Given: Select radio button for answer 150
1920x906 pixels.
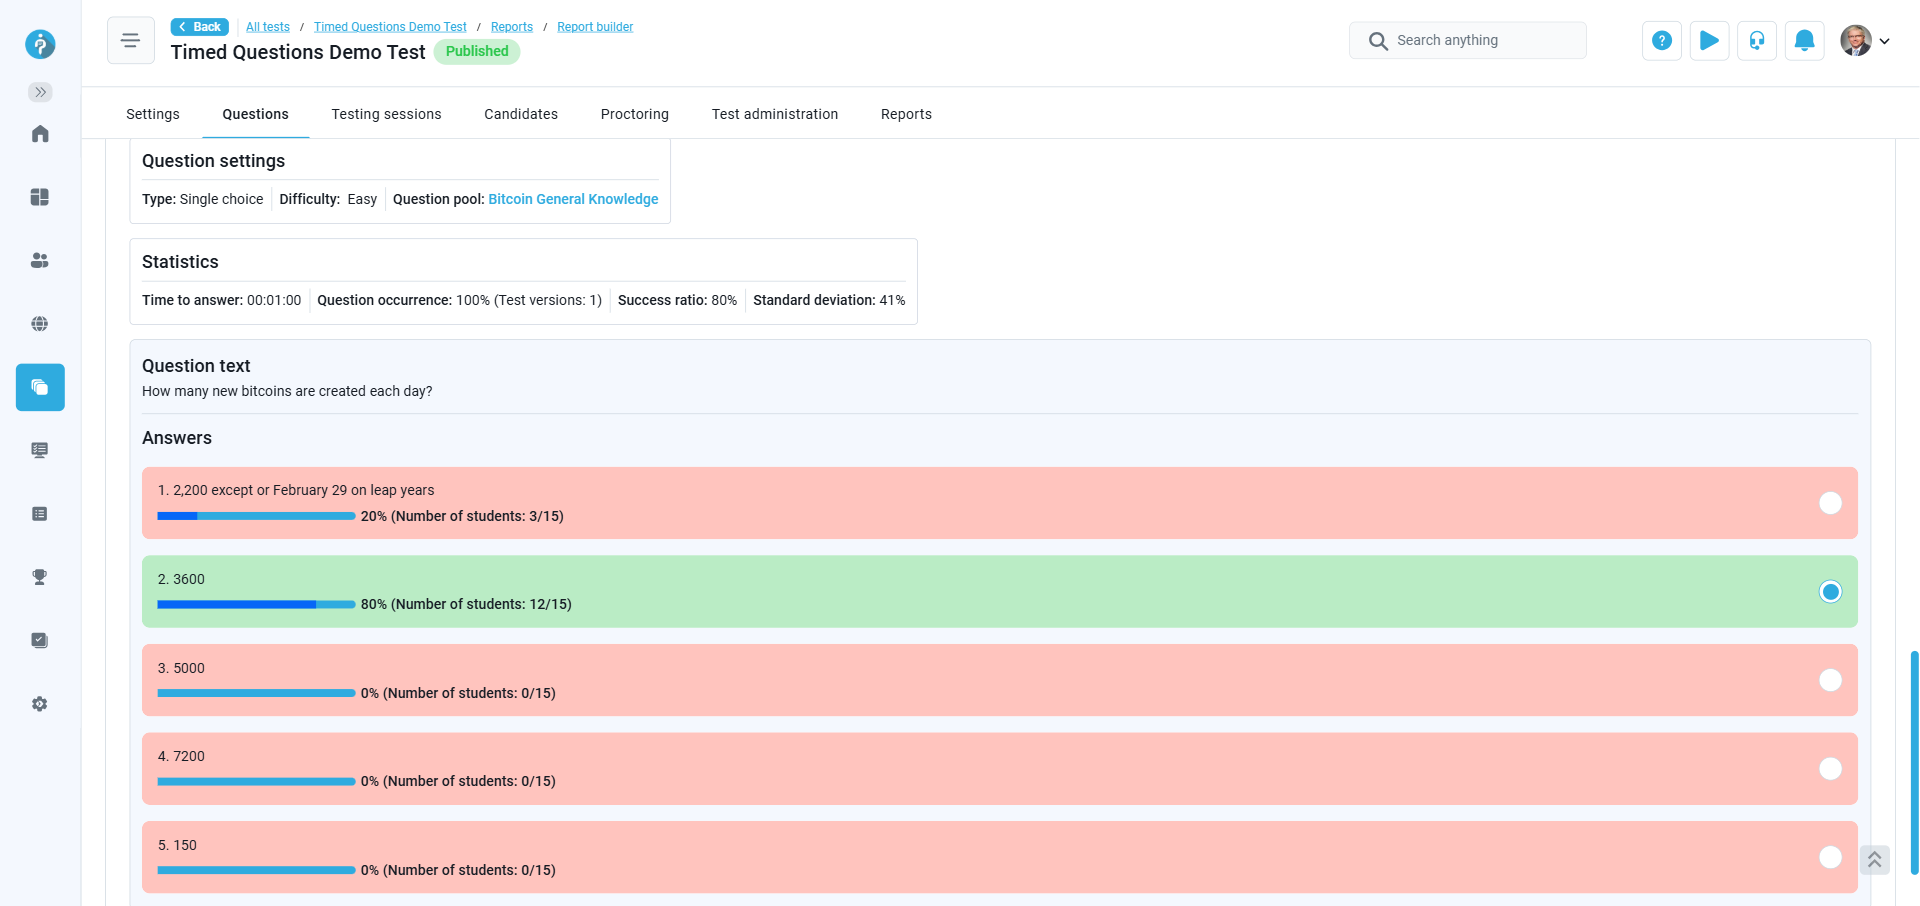Looking at the screenshot, I should pyautogui.click(x=1830, y=857).
